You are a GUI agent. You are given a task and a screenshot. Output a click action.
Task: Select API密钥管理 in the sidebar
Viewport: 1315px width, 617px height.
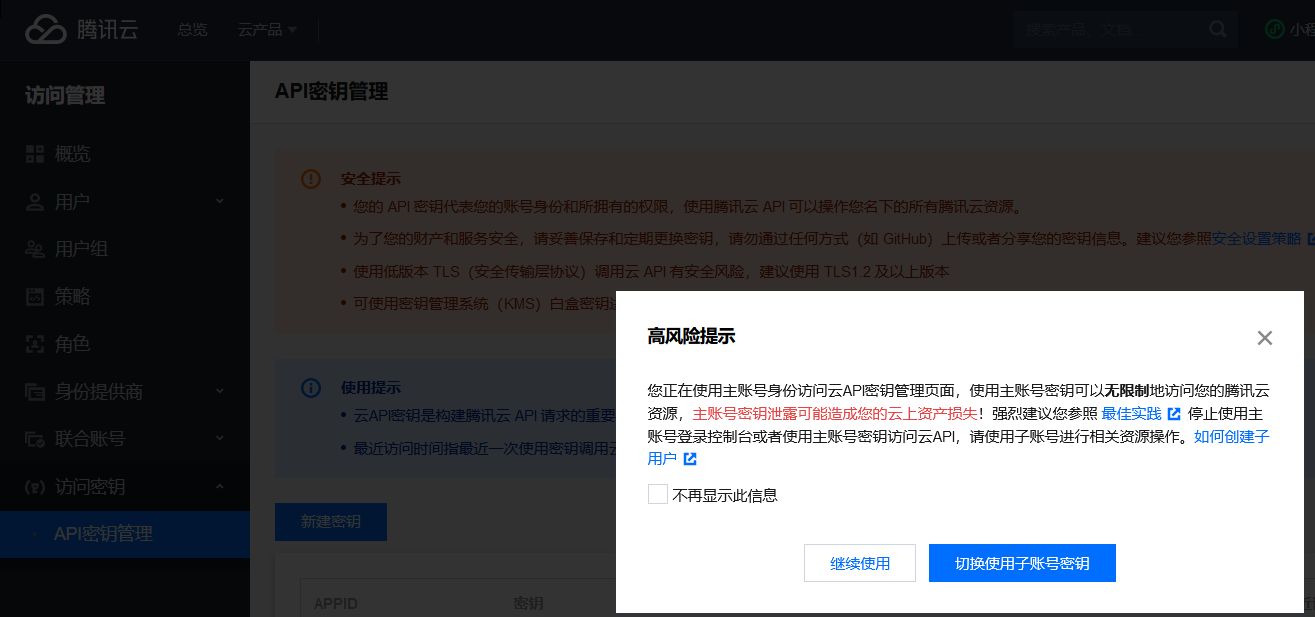[125, 534]
